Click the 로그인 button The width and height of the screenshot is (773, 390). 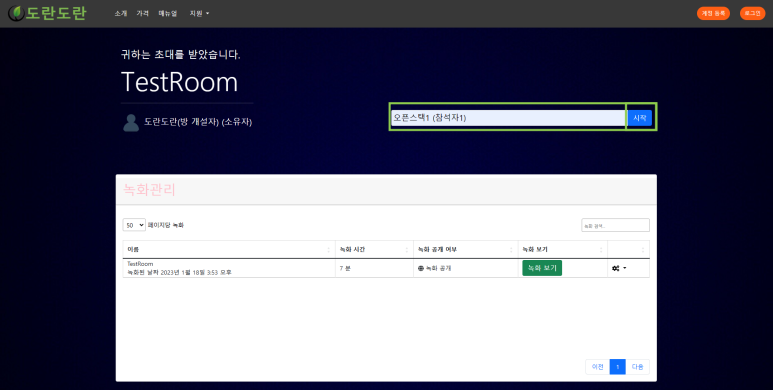point(752,13)
